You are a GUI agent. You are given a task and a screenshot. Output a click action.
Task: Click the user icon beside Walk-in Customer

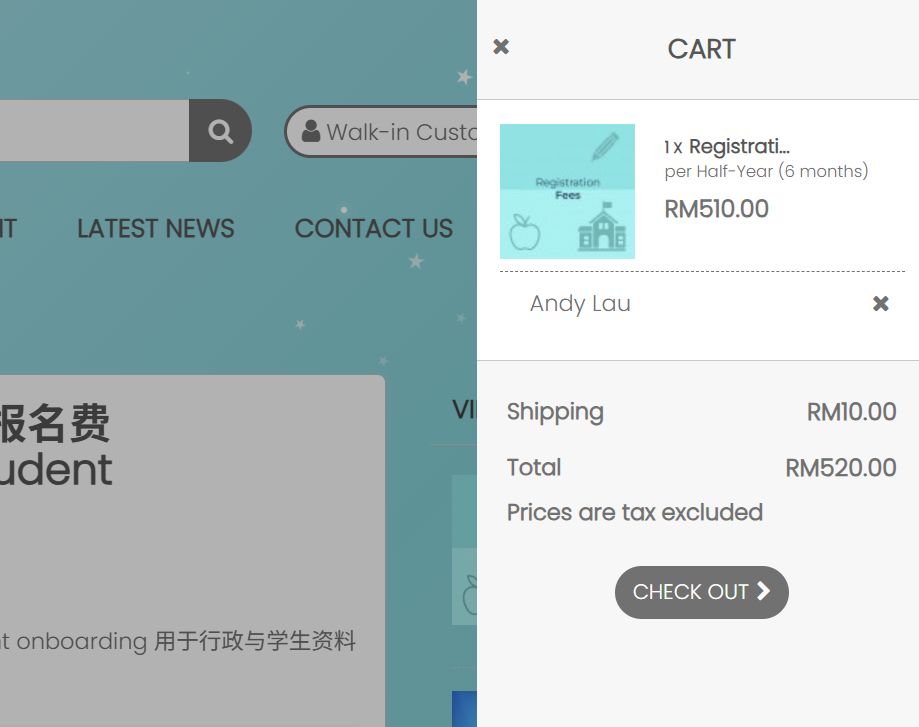[311, 131]
